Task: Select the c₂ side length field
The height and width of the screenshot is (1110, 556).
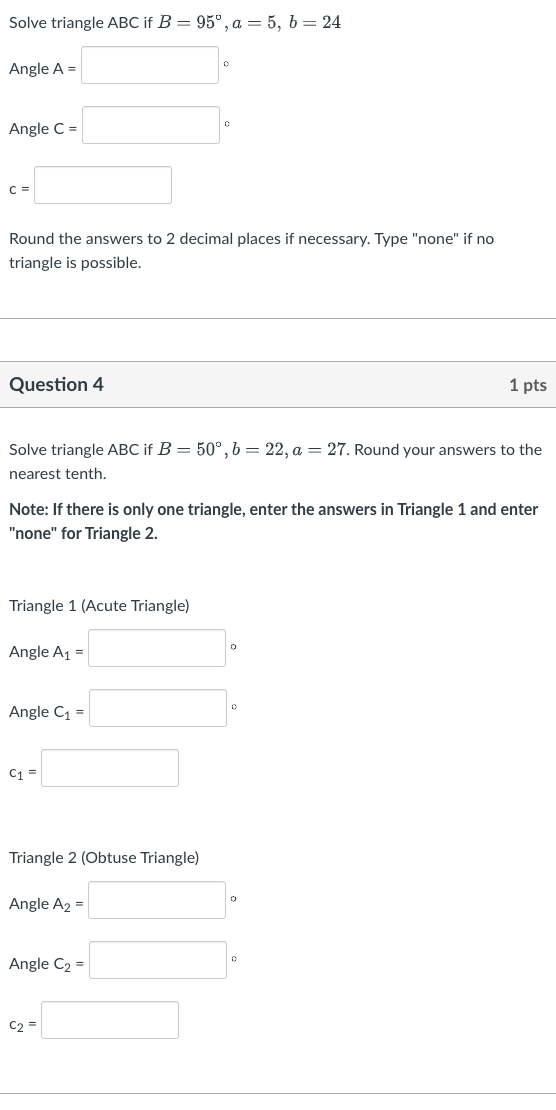Action: tap(110, 1020)
